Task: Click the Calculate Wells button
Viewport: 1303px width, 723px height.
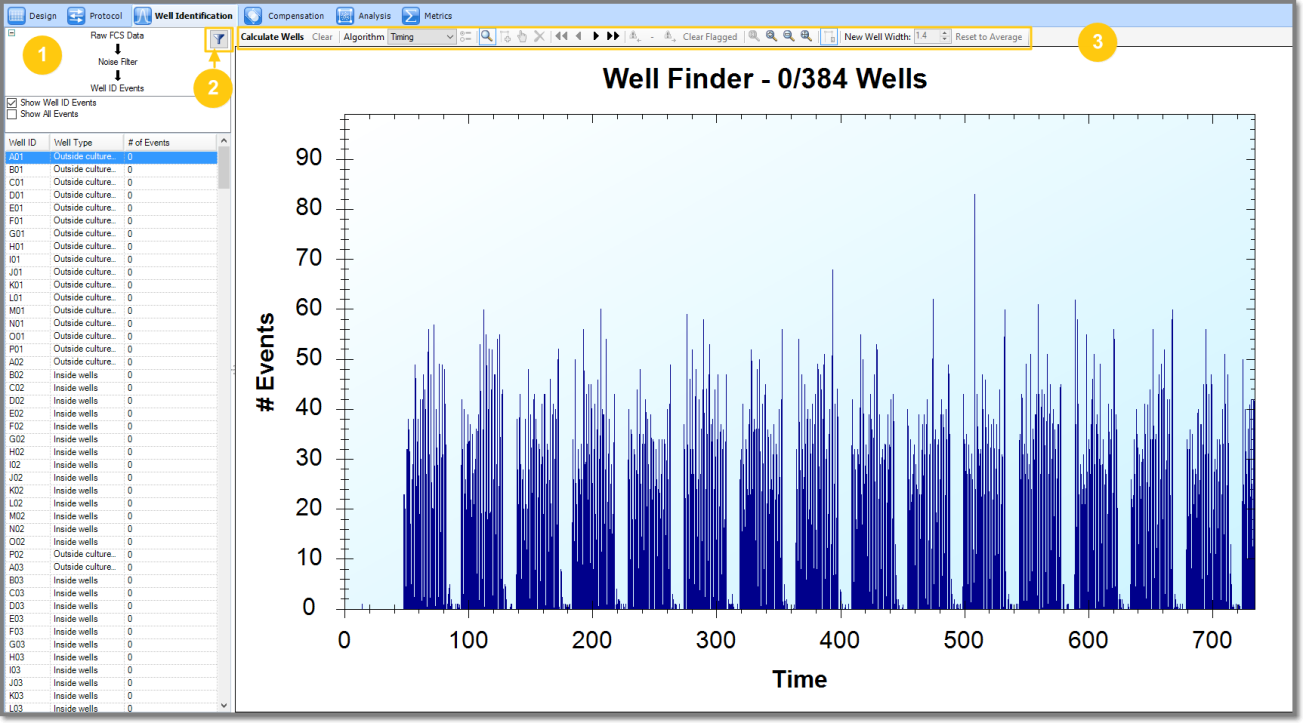Action: point(273,37)
